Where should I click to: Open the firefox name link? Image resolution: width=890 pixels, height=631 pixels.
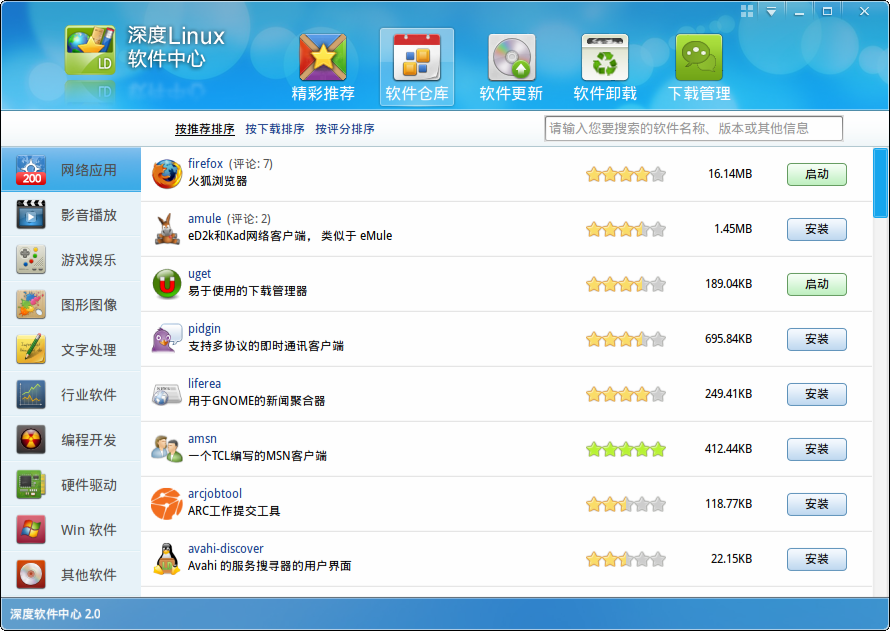coord(205,163)
